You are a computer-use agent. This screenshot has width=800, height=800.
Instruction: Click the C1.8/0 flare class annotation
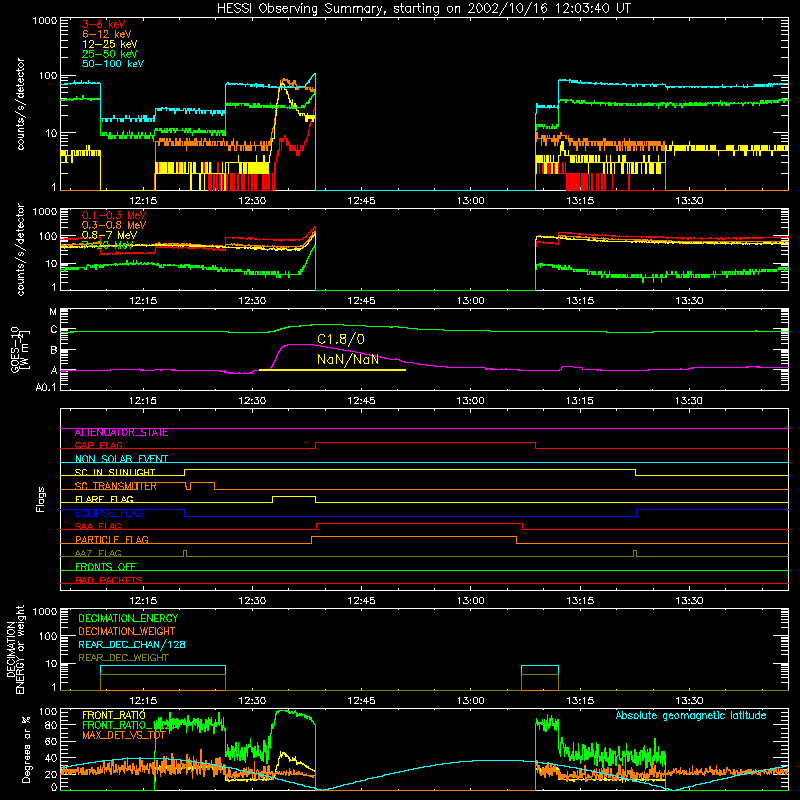[341, 339]
